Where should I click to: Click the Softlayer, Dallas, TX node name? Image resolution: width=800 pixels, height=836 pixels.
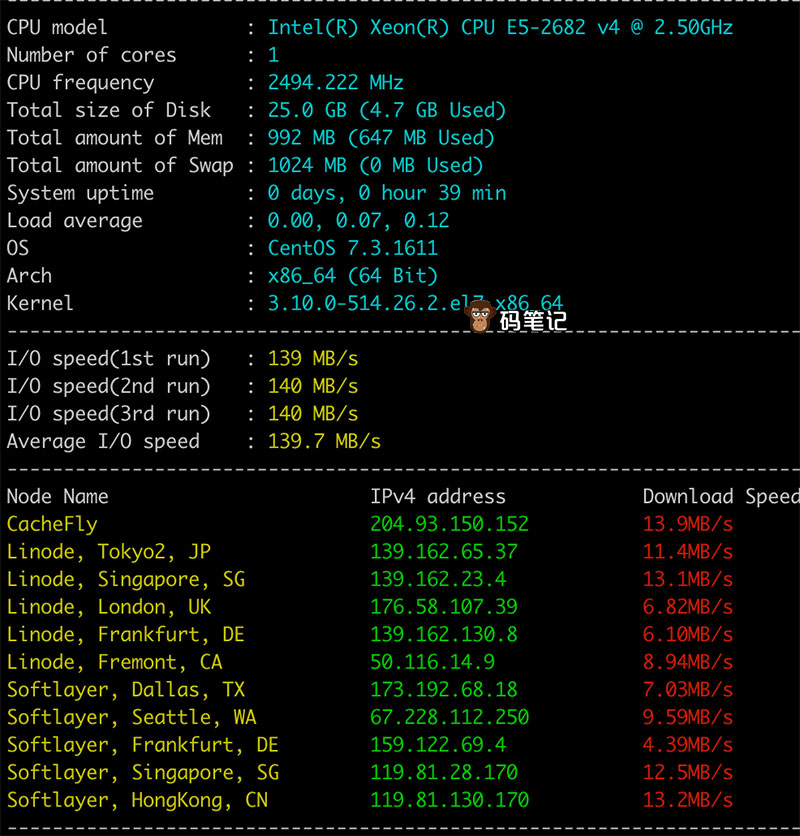(x=126, y=690)
